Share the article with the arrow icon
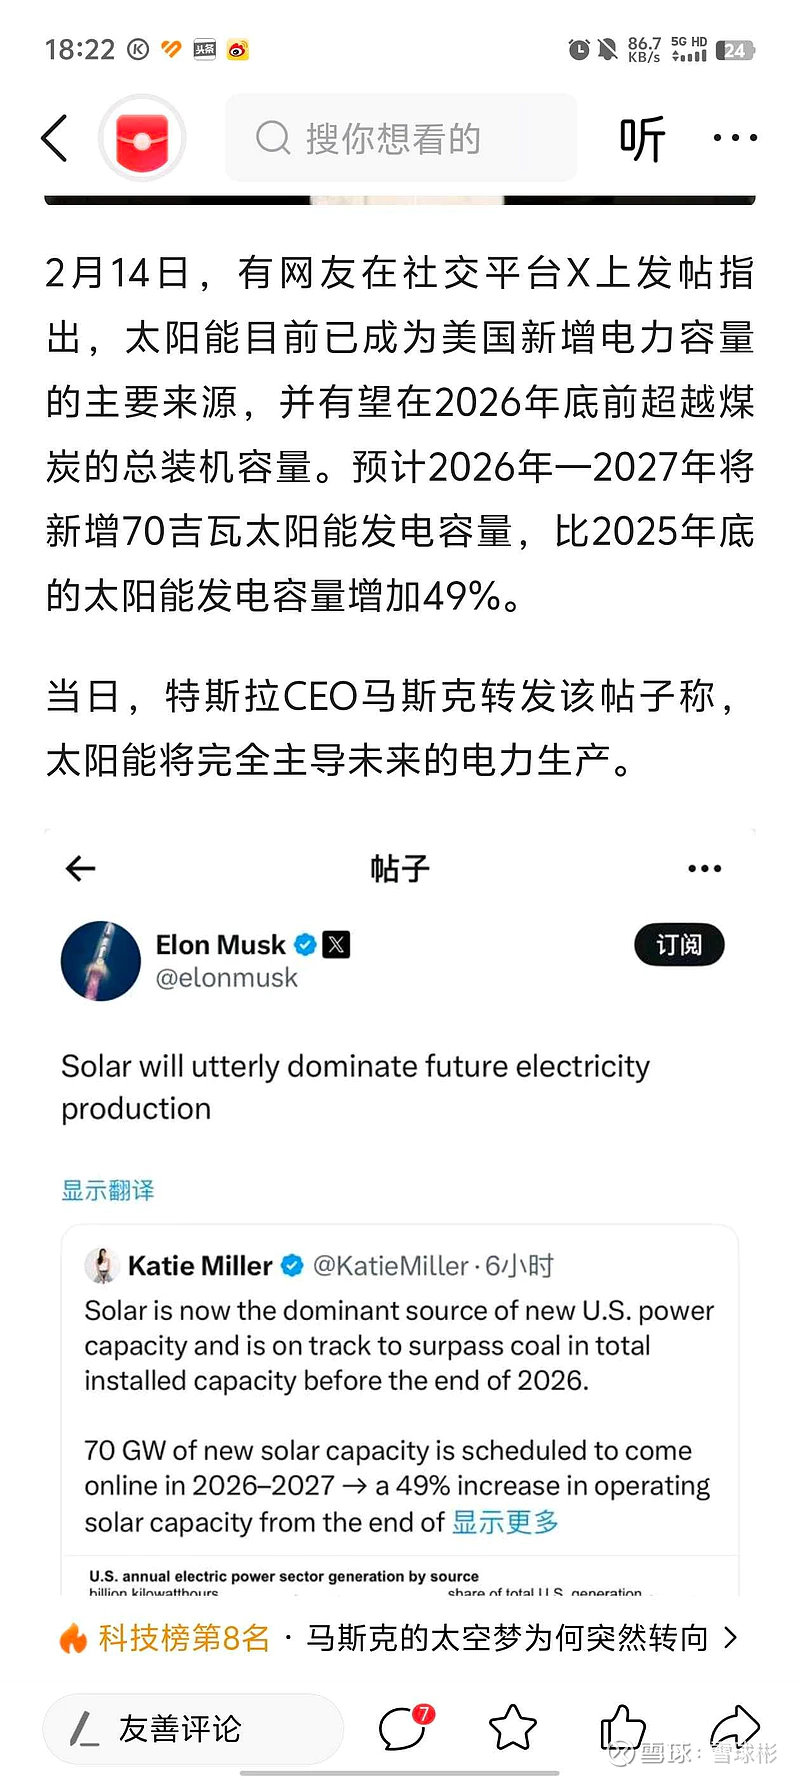This screenshot has height=1778, width=800. 734,1727
